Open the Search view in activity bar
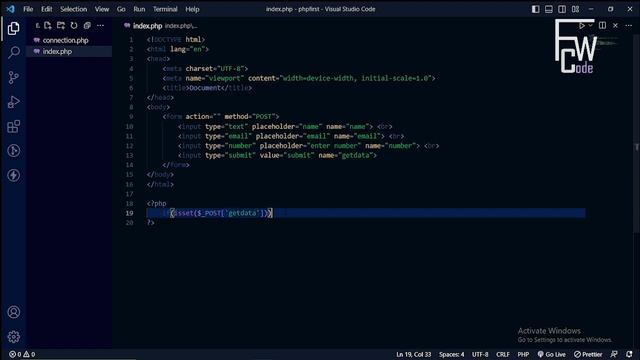 point(13,52)
